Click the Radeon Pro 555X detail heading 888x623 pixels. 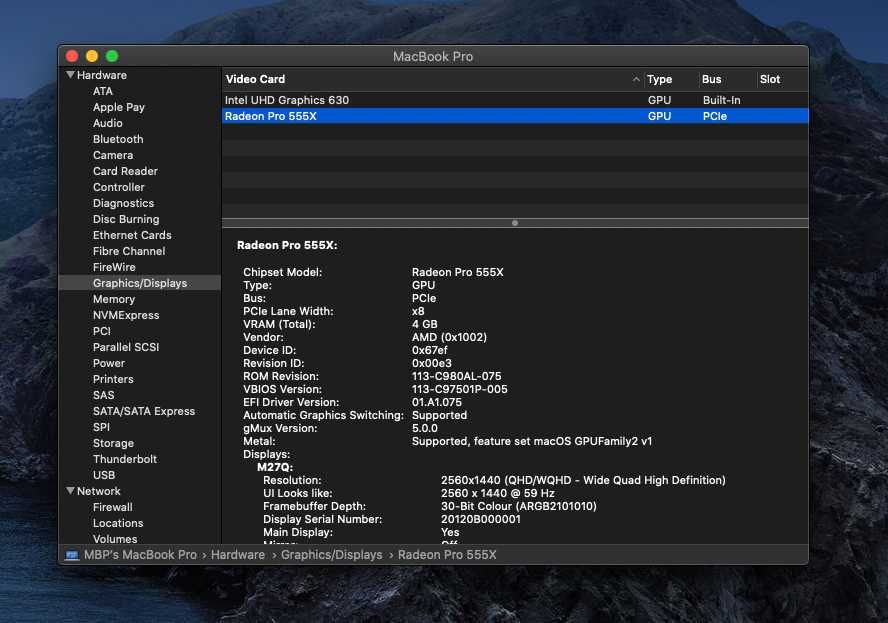pos(287,245)
